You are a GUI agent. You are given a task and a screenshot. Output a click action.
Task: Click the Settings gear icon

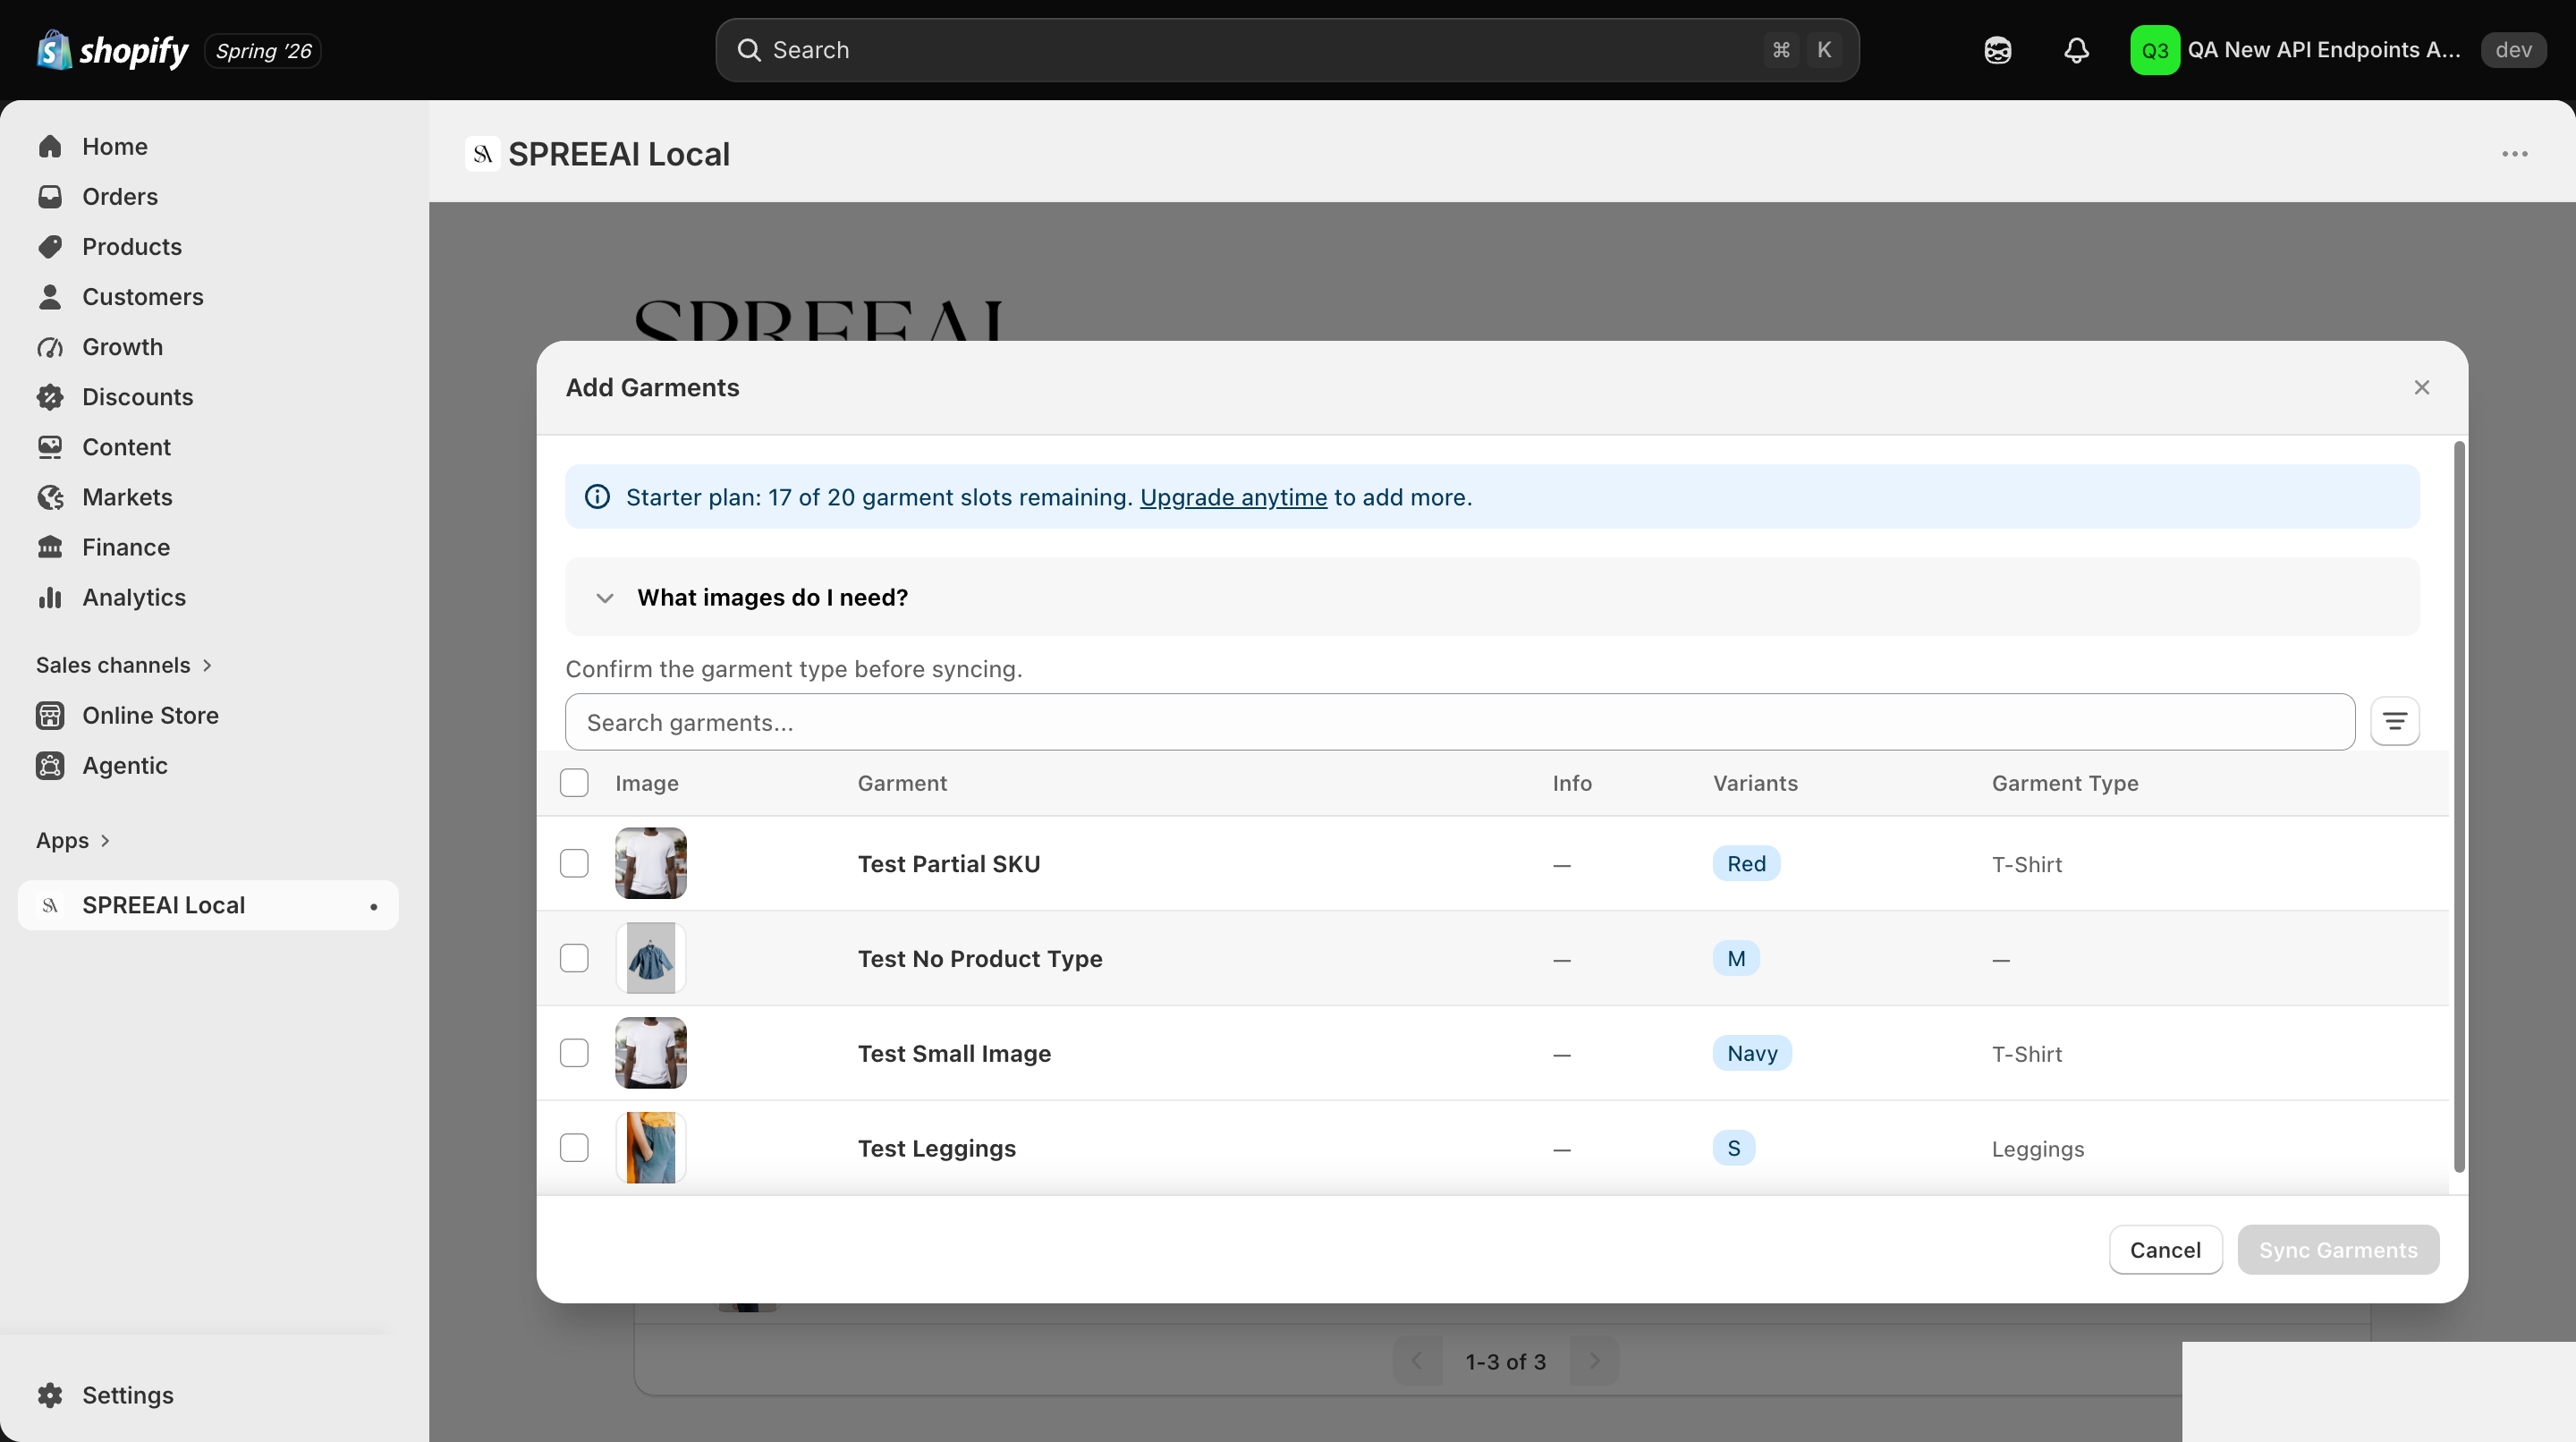50,1395
